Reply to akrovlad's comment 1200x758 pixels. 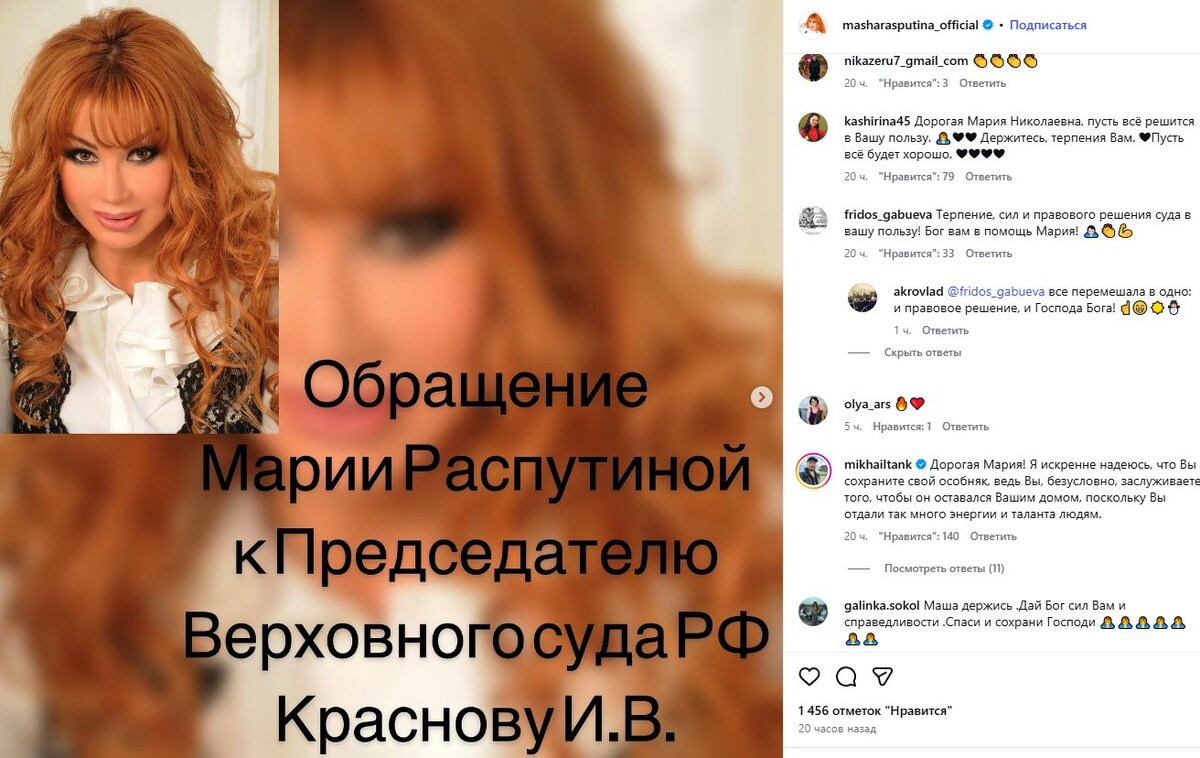coord(945,331)
